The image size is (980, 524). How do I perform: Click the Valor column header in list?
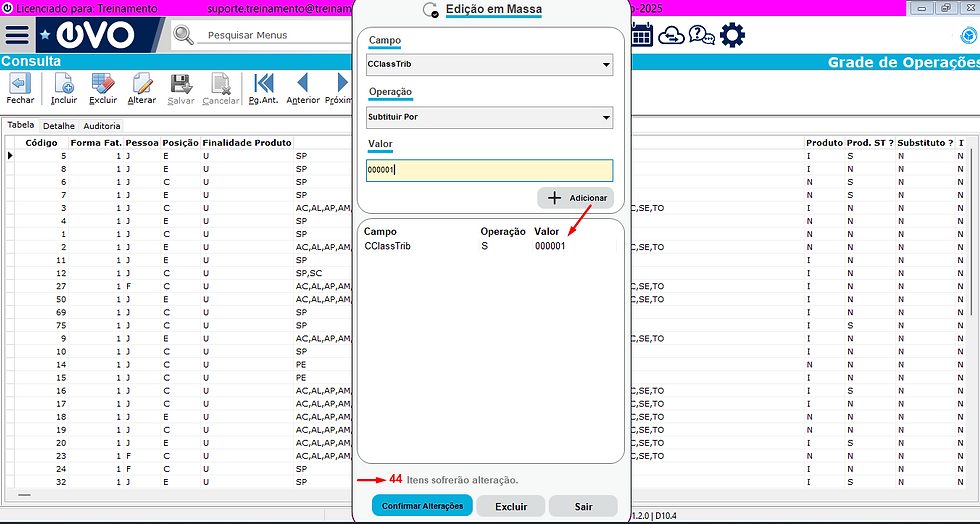[547, 232]
